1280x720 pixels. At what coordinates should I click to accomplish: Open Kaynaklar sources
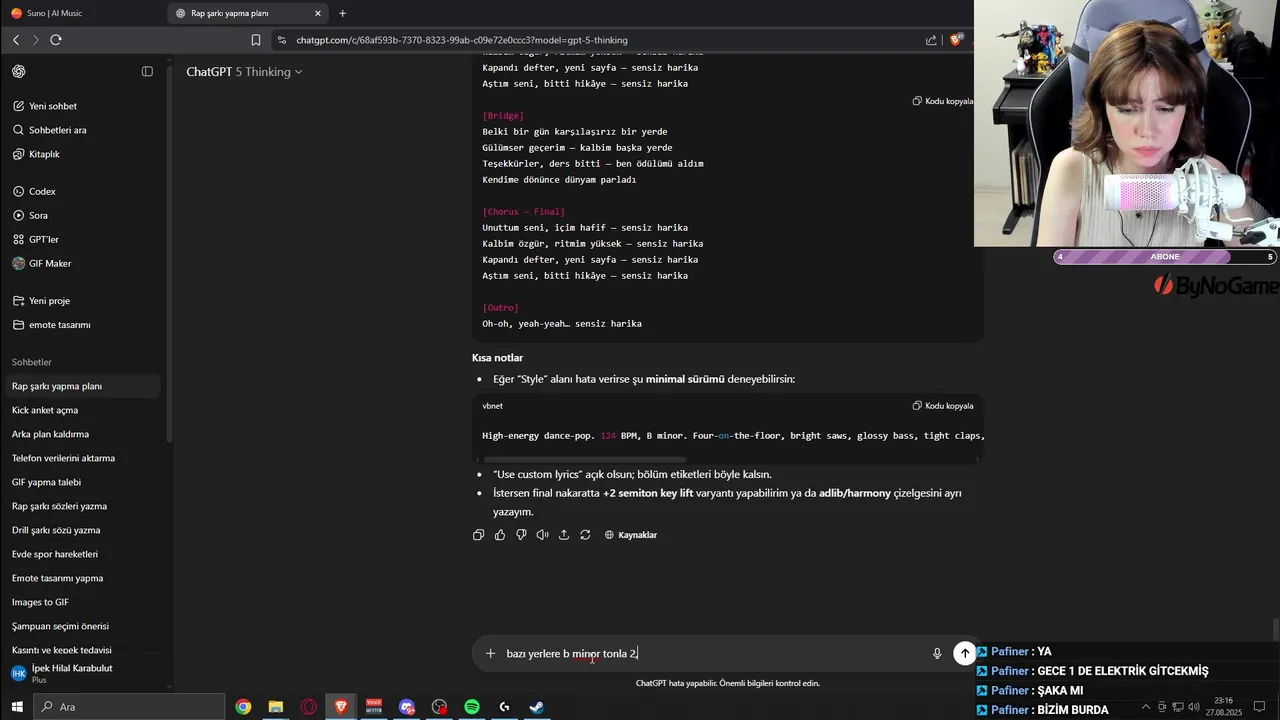click(x=631, y=535)
